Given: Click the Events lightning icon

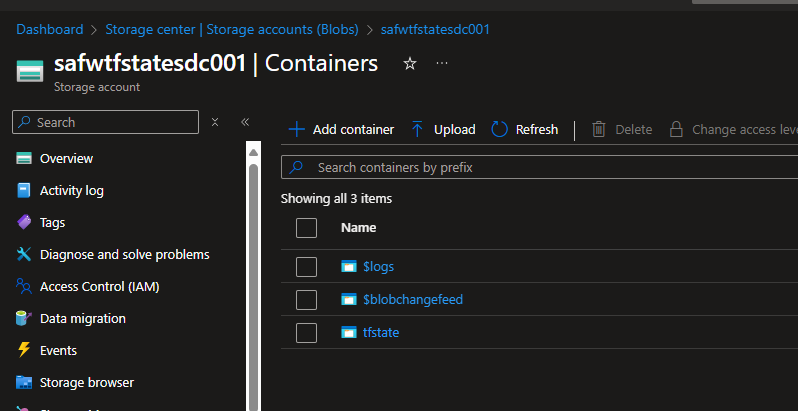Looking at the screenshot, I should pyautogui.click(x=24, y=350).
